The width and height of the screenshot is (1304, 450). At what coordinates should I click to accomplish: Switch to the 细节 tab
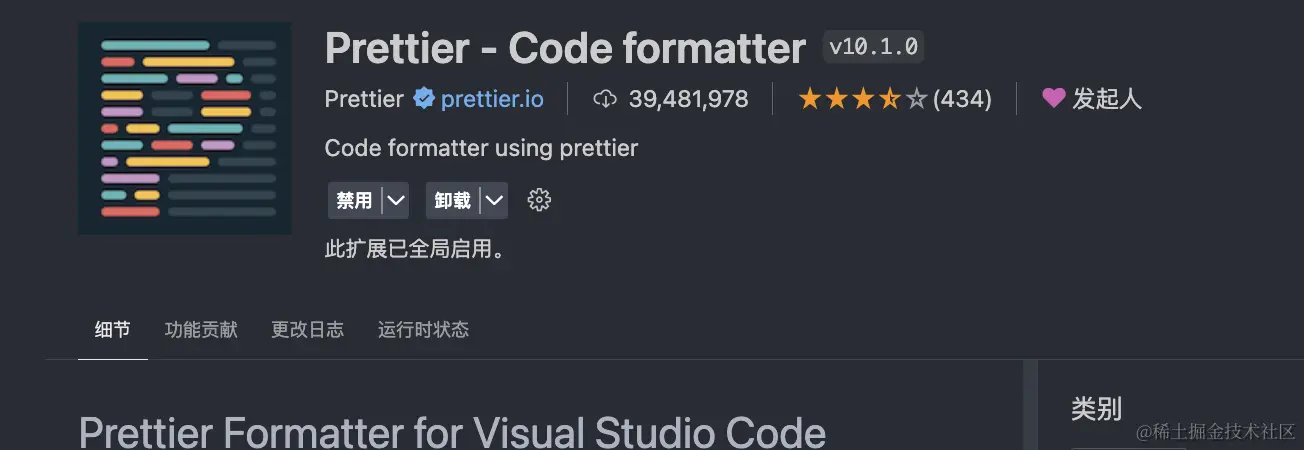tap(112, 329)
